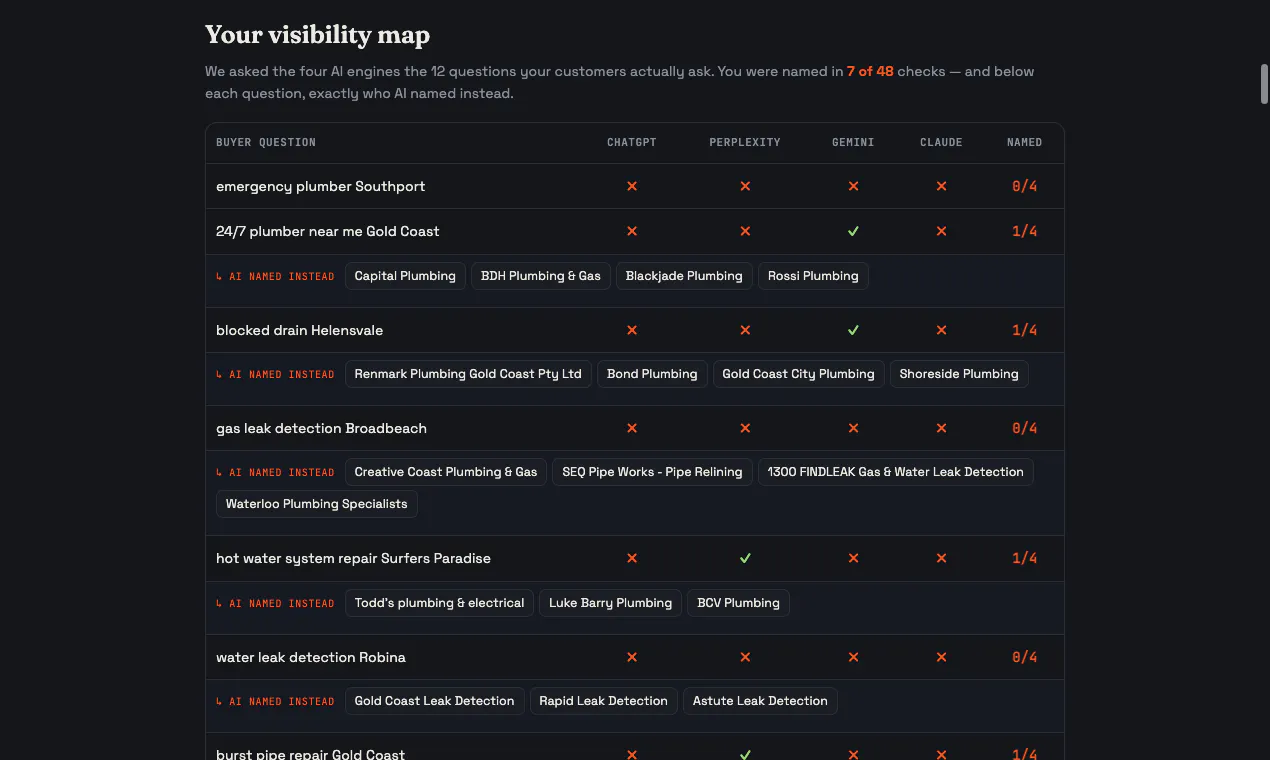Click the 24/7 plumber near me Gold Coast question
Screen dimensions: 1270x760
click(x=327, y=231)
